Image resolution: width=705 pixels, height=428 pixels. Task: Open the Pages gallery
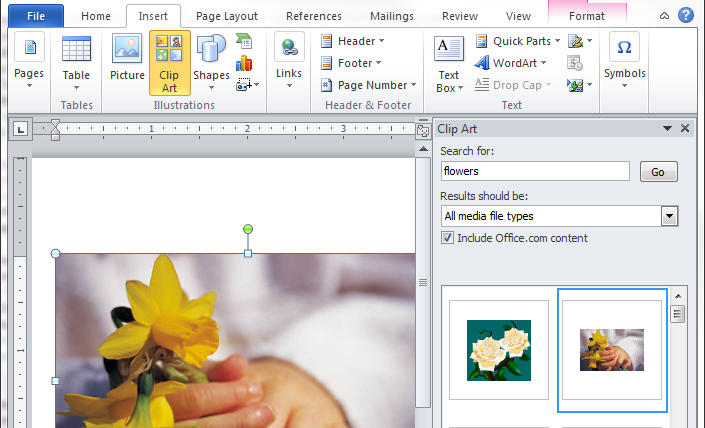(29, 61)
